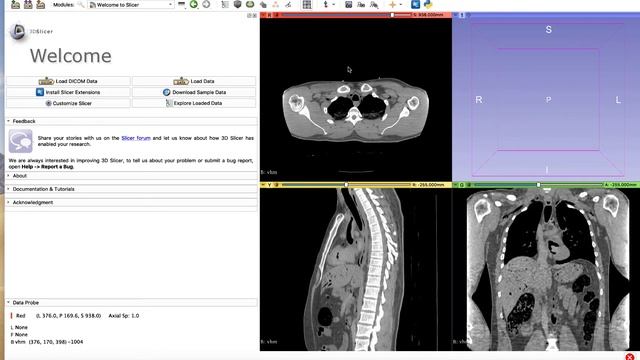Click green slice offset value field
Viewport: 640px width, 360px height.
621,185
